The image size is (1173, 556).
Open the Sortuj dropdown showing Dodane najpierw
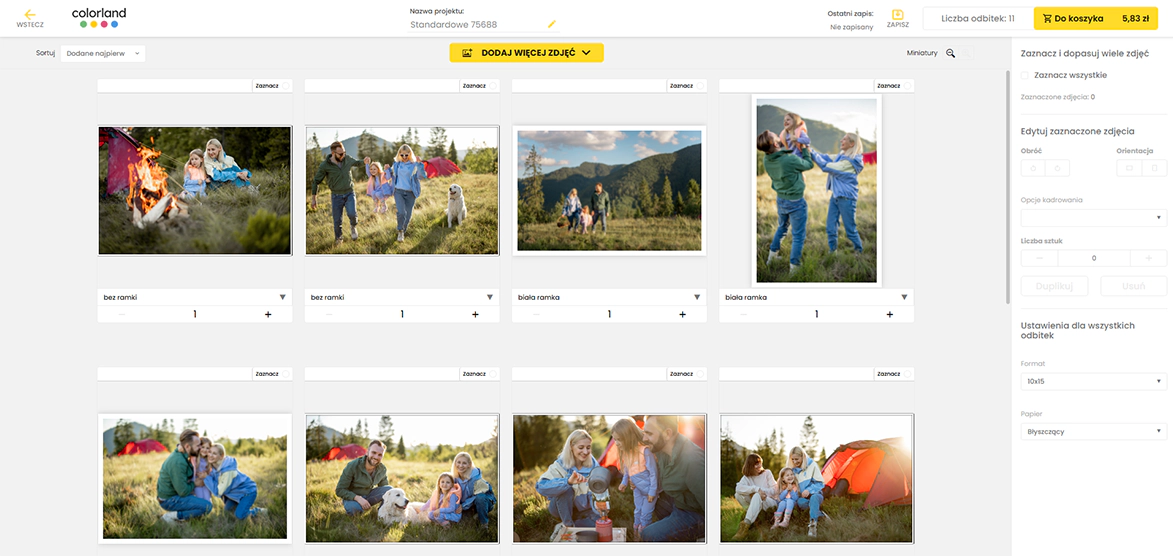(103, 53)
